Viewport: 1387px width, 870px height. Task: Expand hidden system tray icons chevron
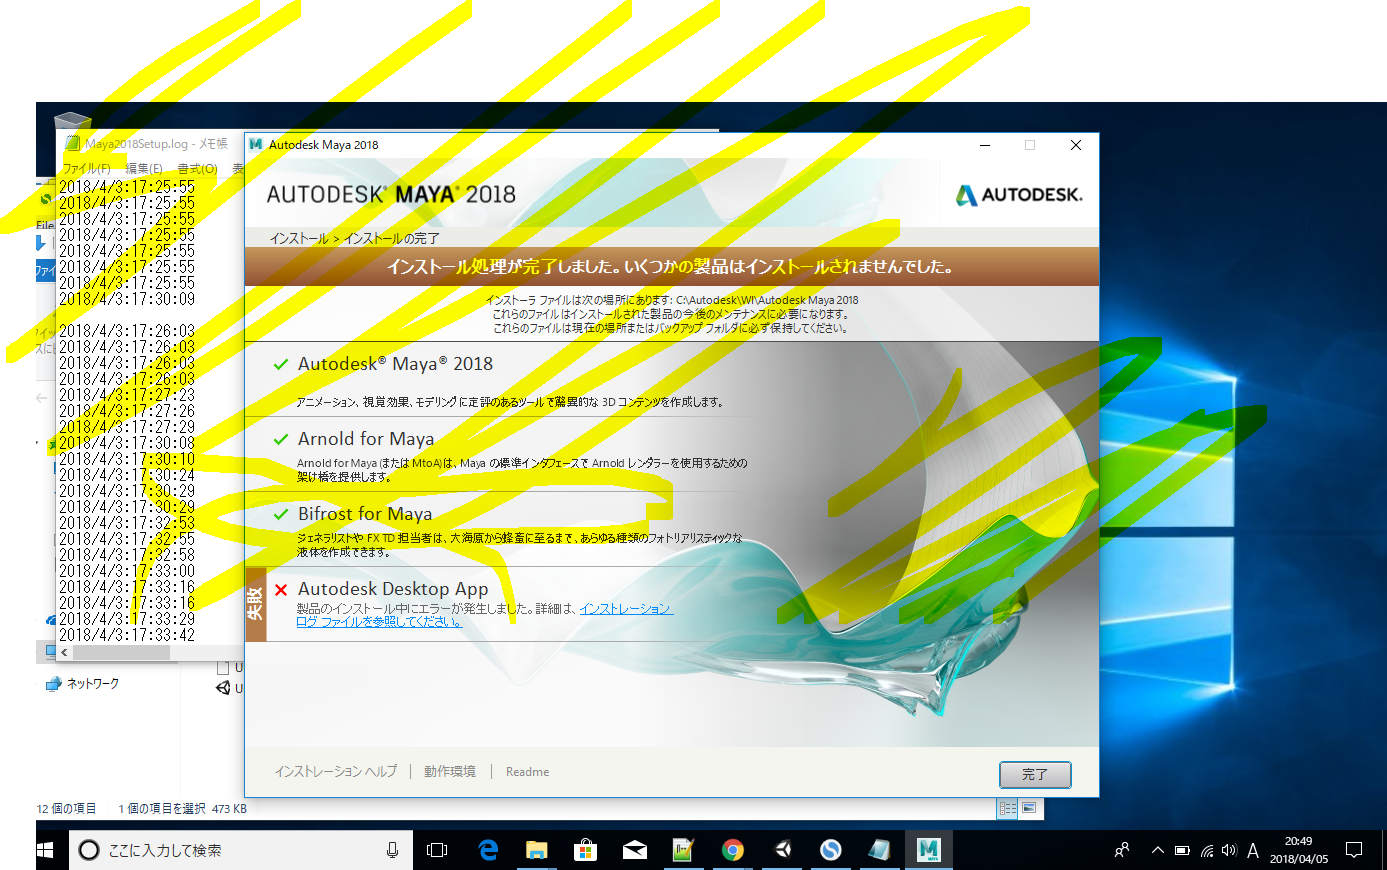(x=1157, y=850)
